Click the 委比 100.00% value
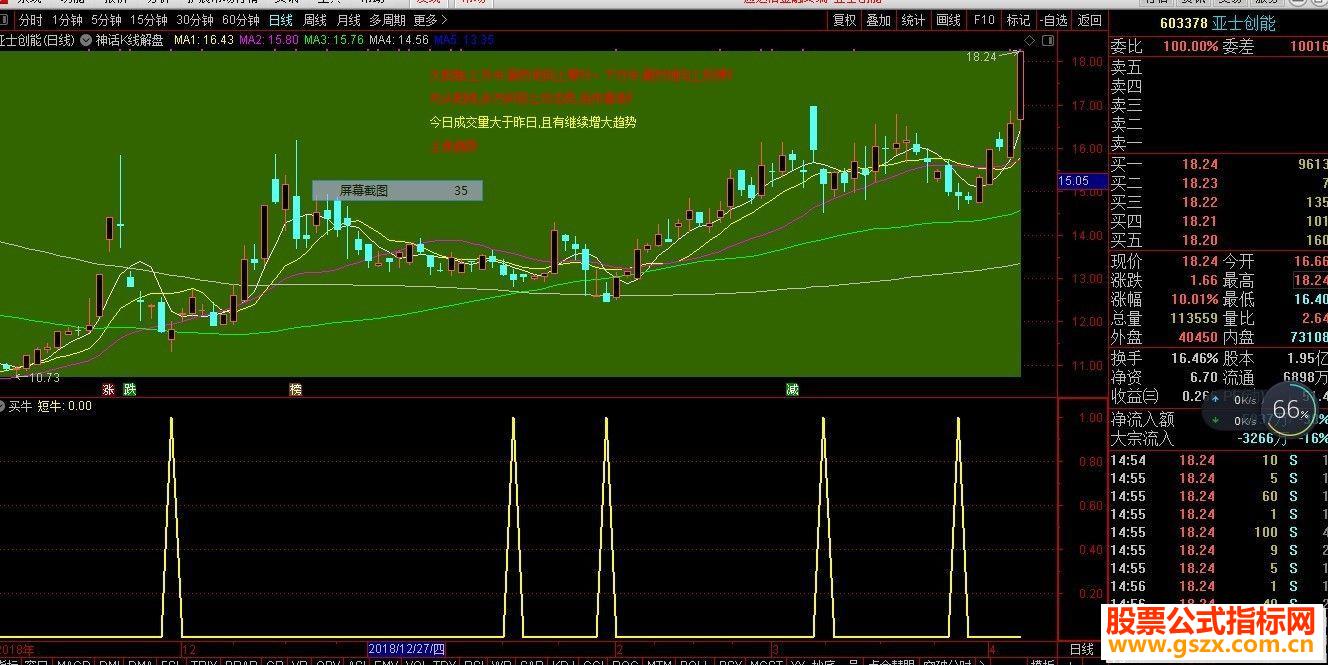Image resolution: width=1328 pixels, height=665 pixels. (1189, 46)
